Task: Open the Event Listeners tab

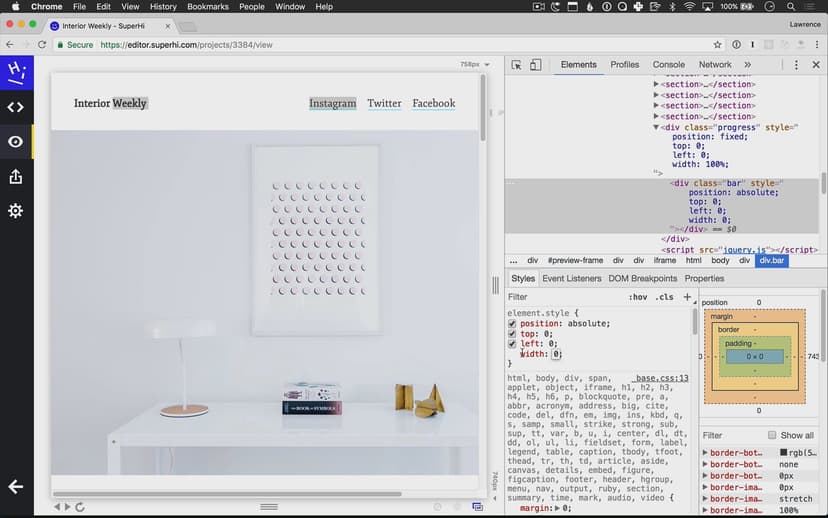Action: tap(571, 279)
